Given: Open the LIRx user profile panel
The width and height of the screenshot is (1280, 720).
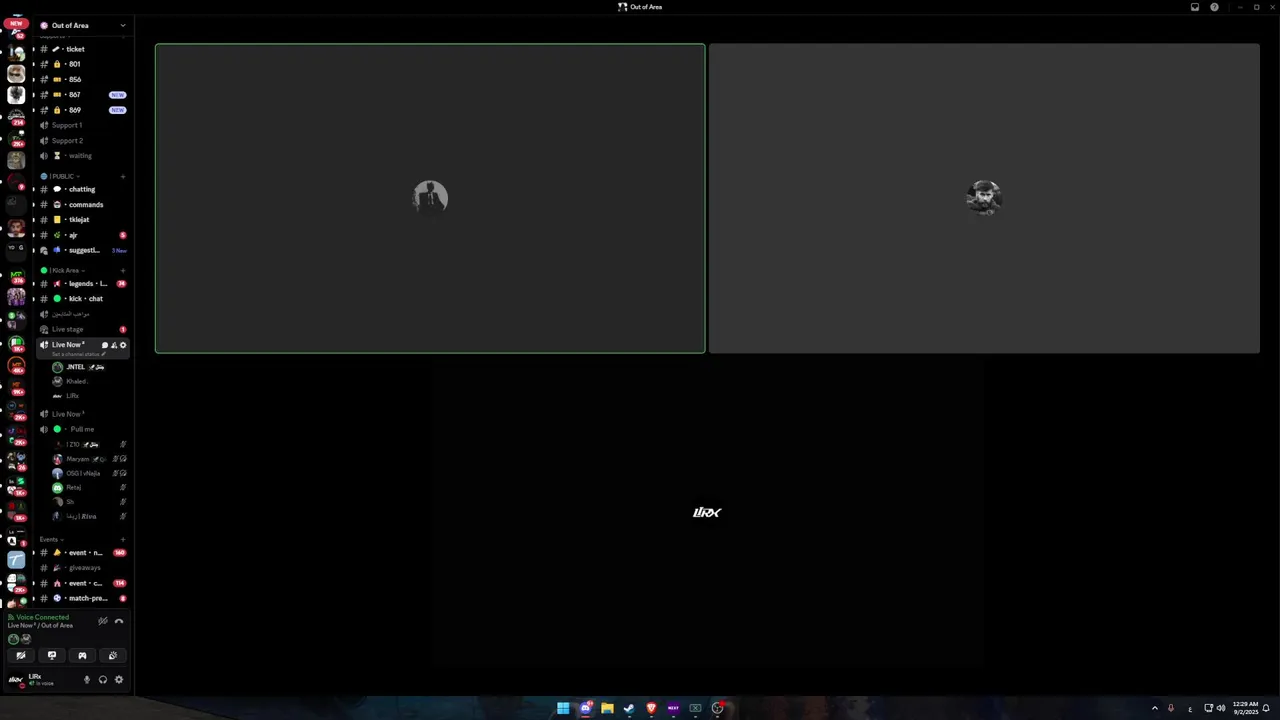Looking at the screenshot, I should tap(41, 680).
